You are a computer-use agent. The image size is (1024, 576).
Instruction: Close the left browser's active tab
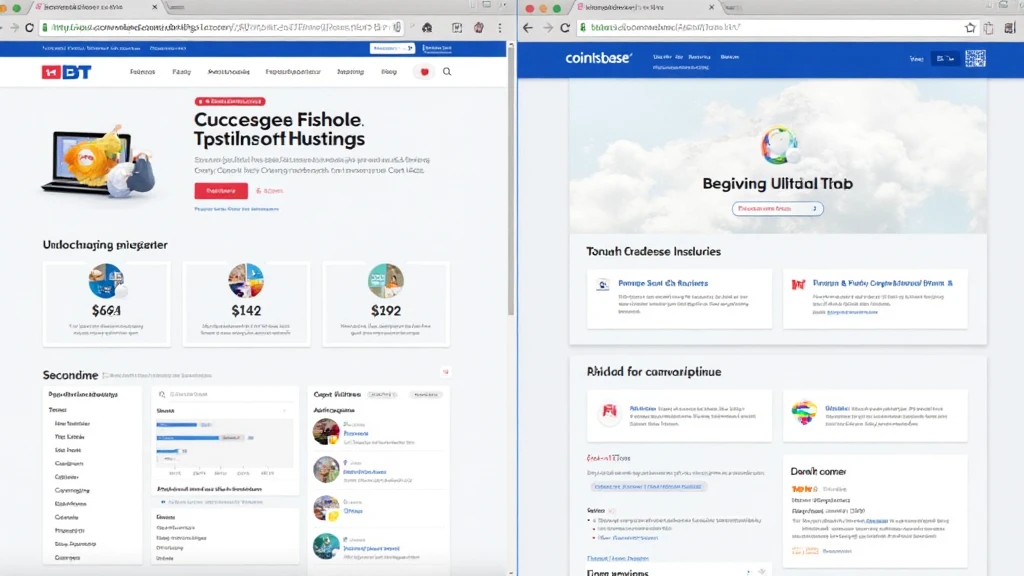click(x=155, y=7)
